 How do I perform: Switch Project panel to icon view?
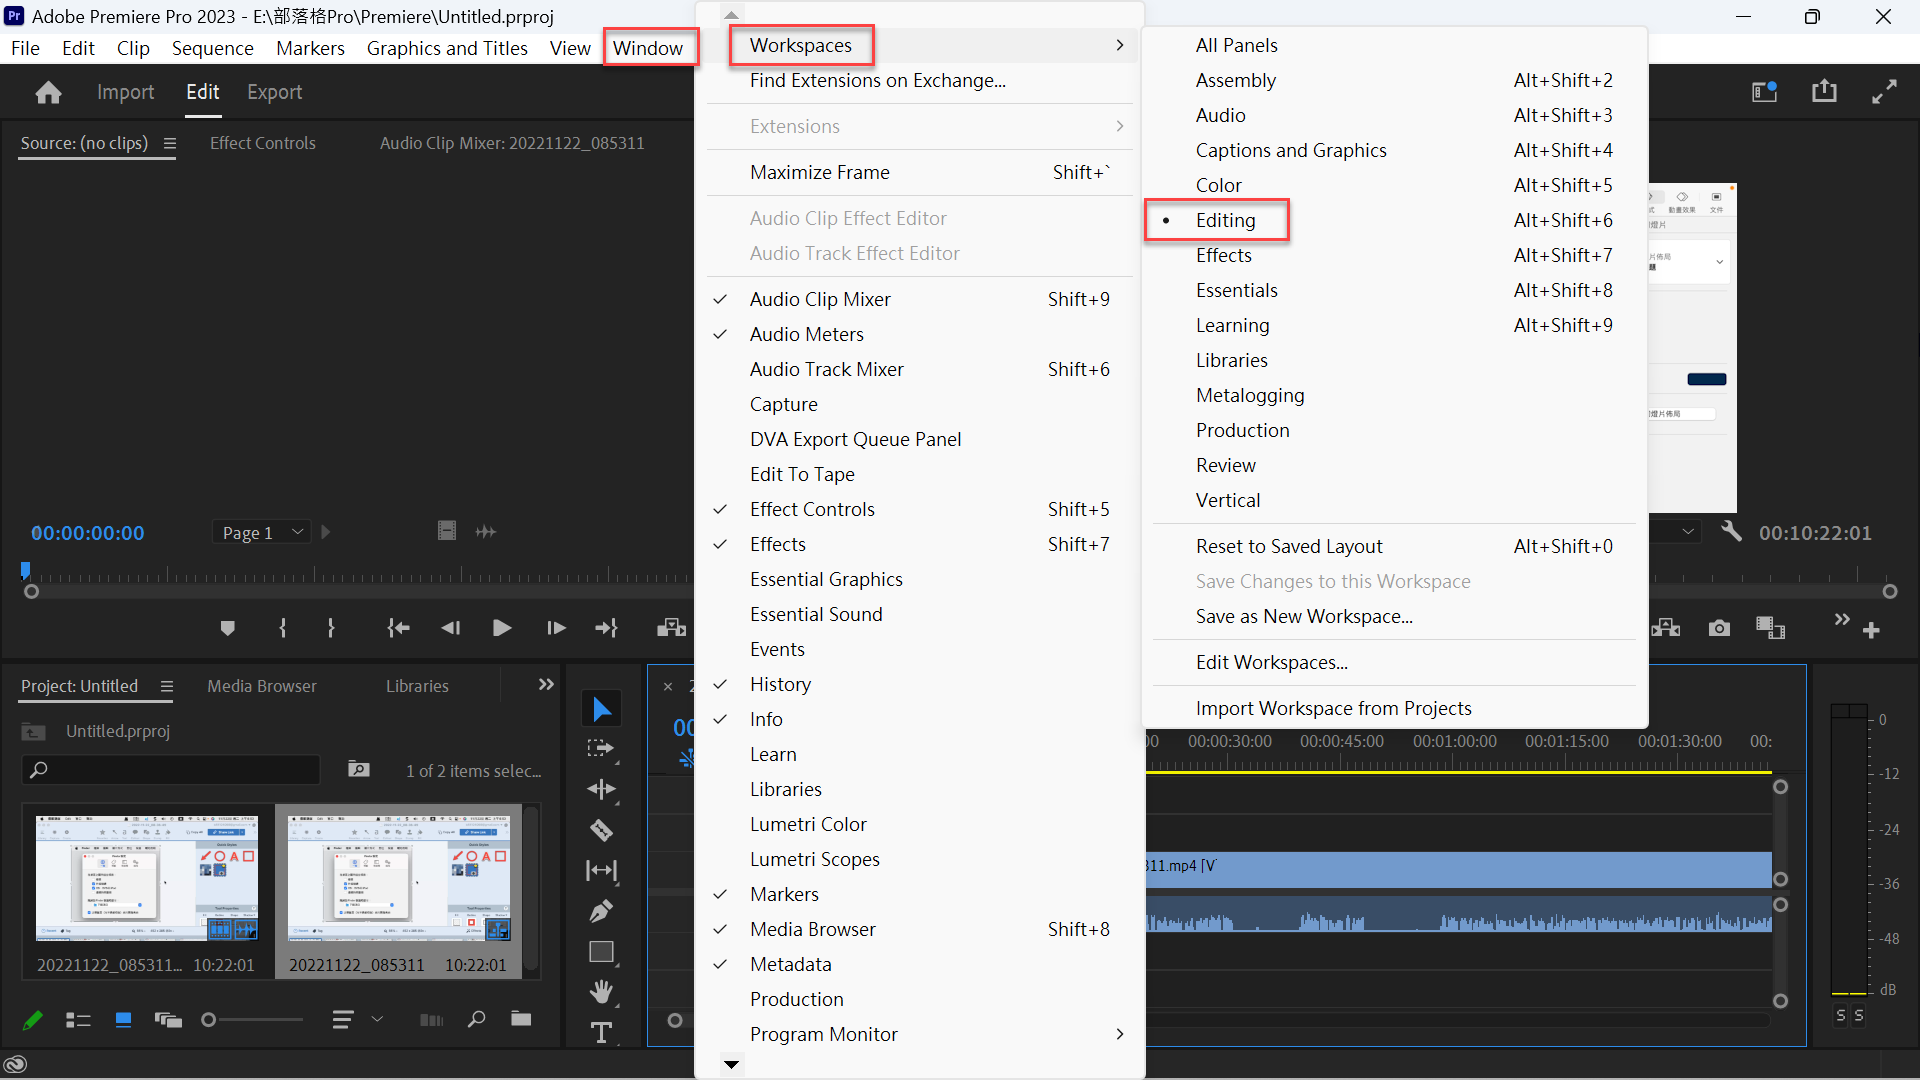tap(123, 1020)
